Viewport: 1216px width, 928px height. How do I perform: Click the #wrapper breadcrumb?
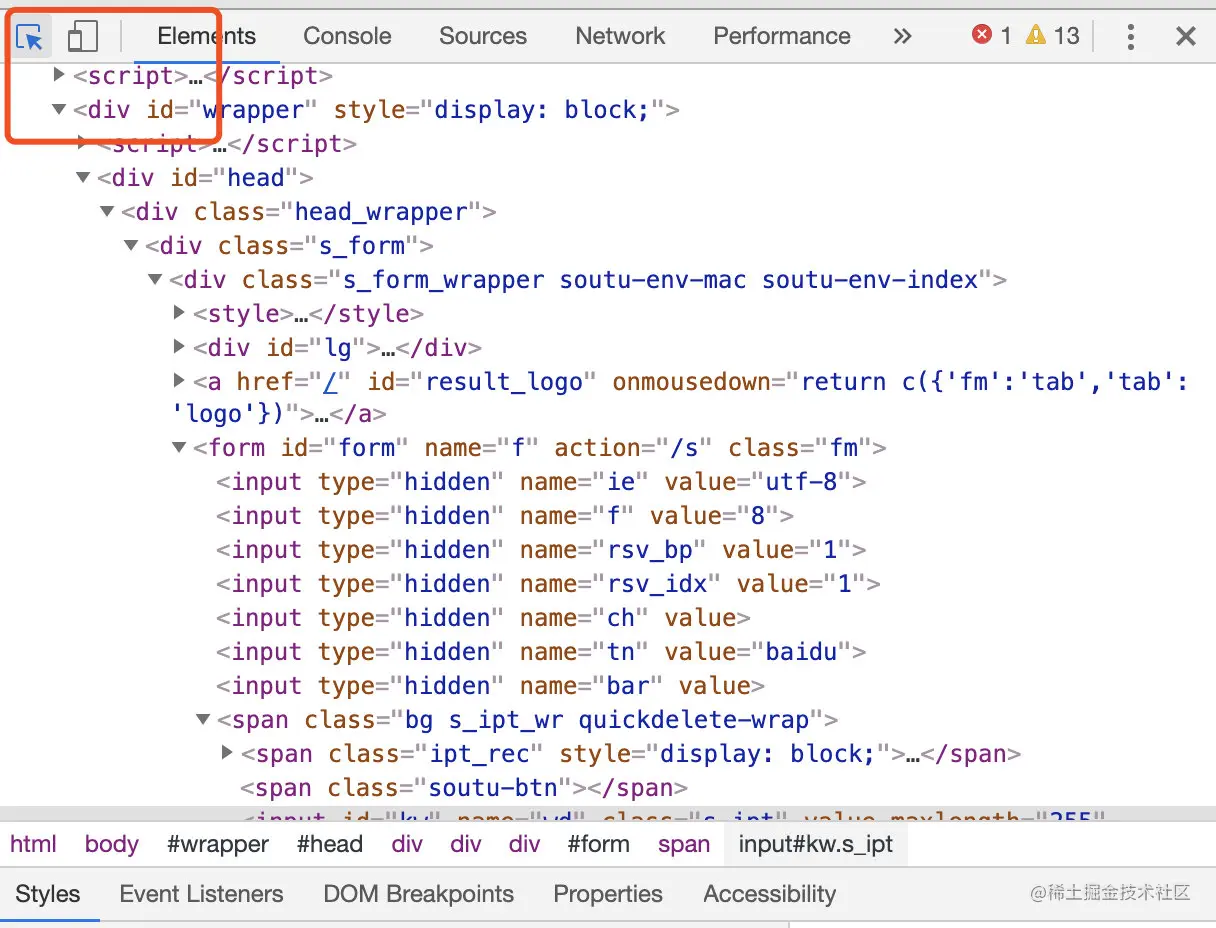coord(218,844)
